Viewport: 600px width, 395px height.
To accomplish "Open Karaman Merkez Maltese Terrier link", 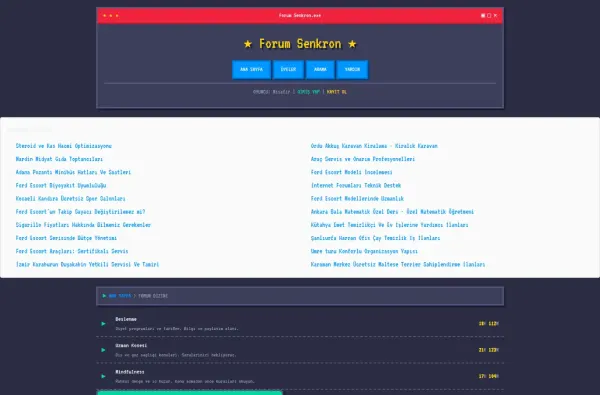I will 398,264.
